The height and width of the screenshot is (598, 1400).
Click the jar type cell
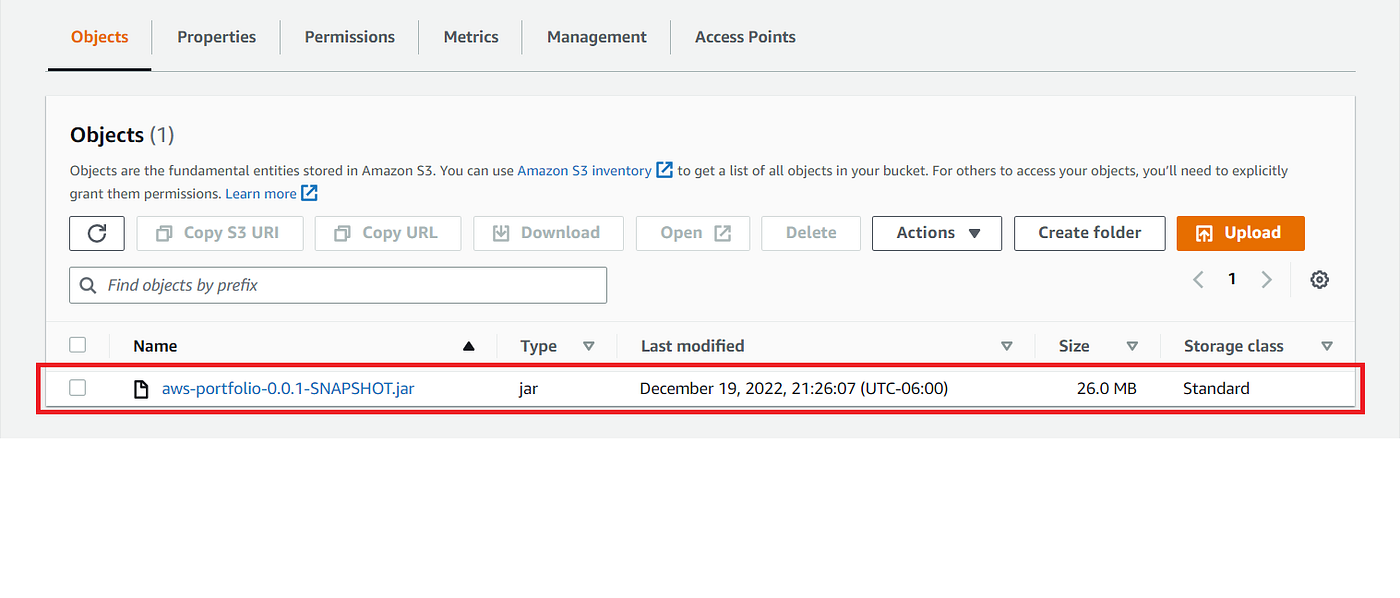tap(529, 389)
